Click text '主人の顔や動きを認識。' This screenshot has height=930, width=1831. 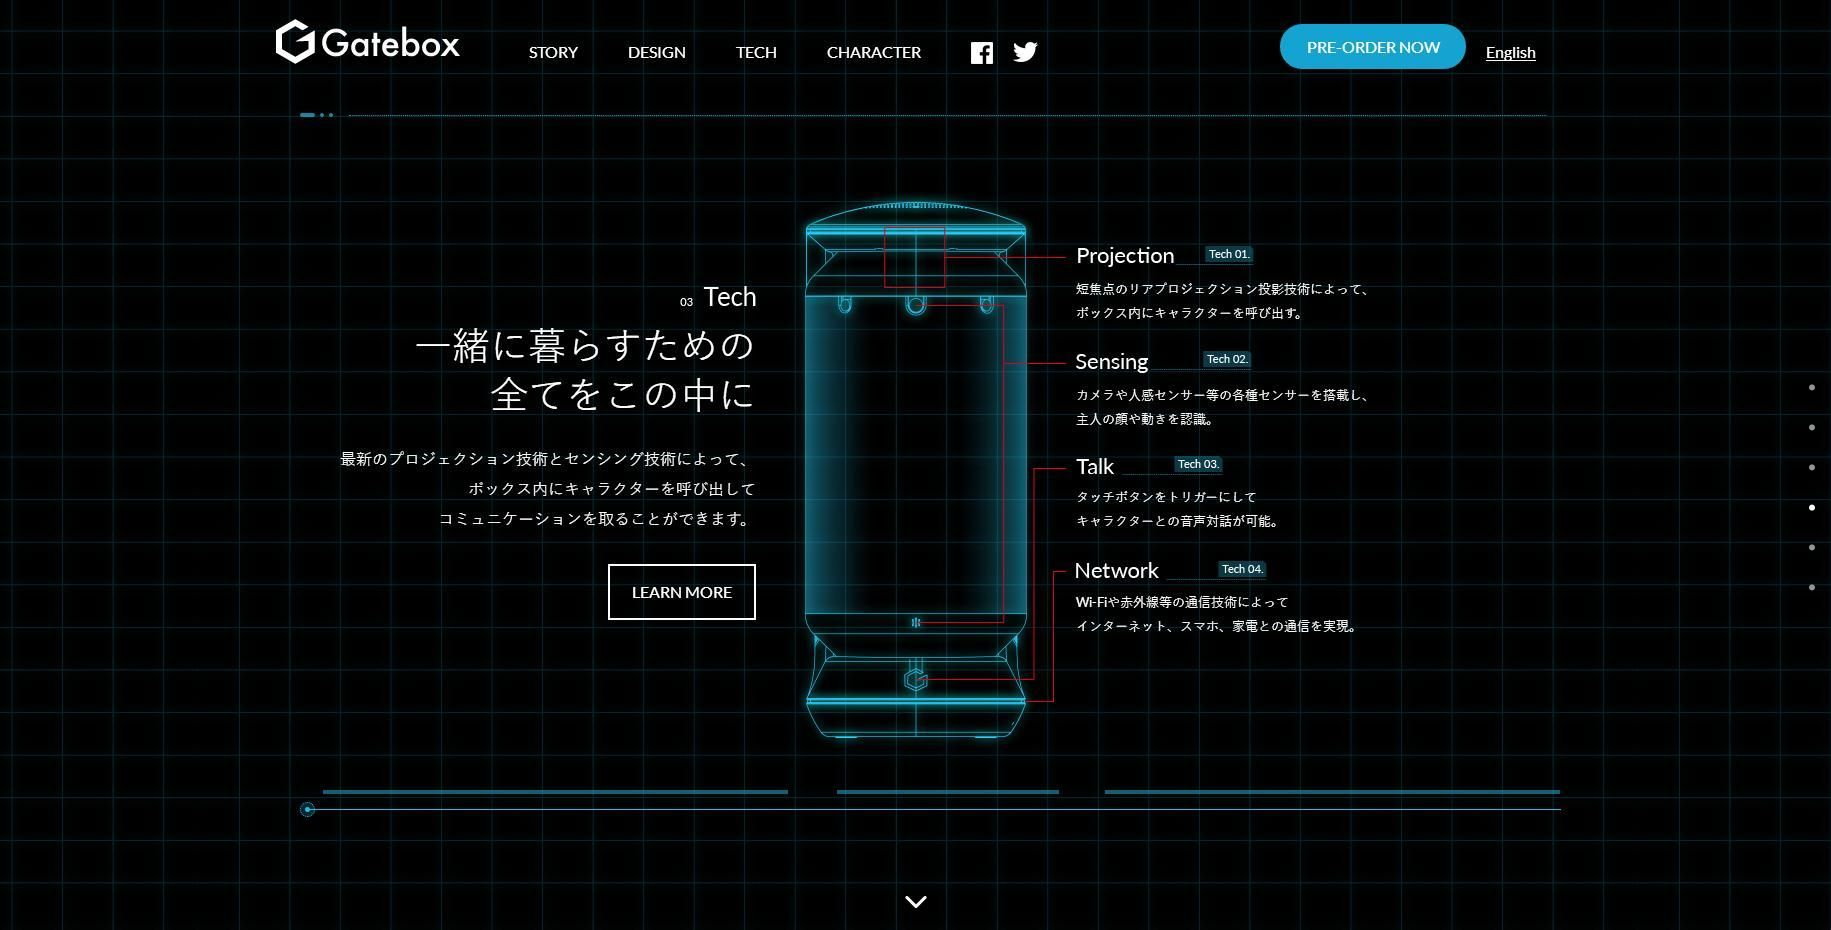[1146, 419]
